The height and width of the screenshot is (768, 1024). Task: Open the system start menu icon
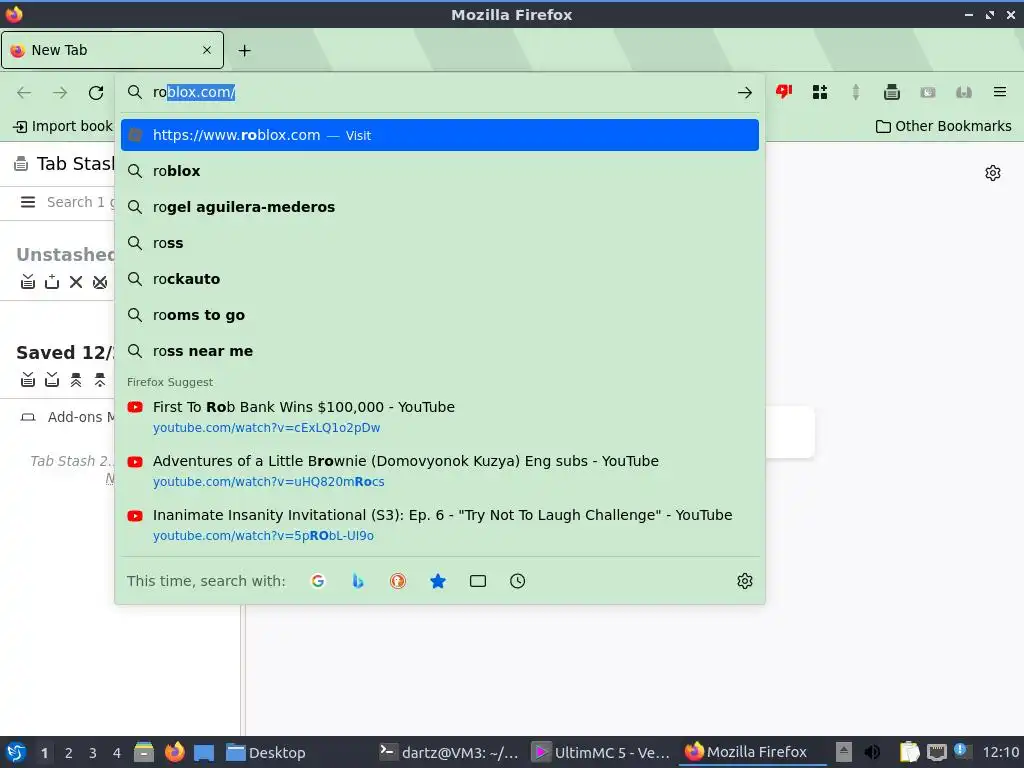16,752
